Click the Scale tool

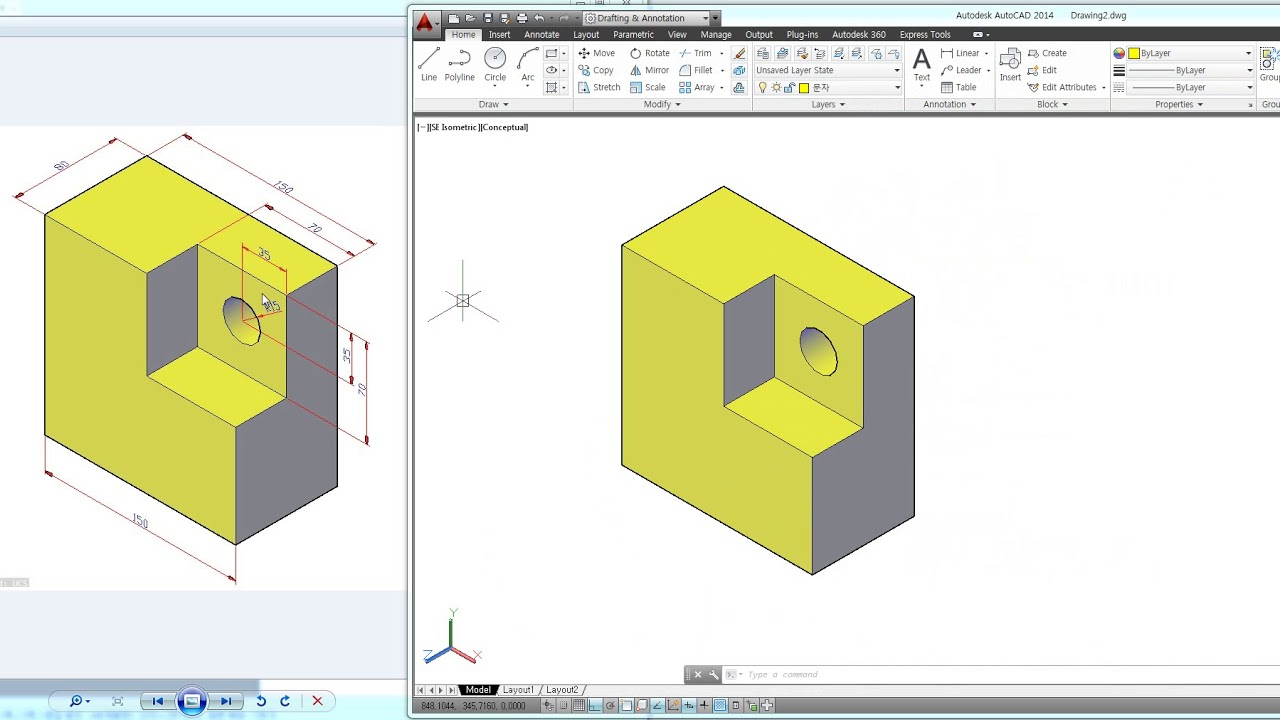[647, 87]
